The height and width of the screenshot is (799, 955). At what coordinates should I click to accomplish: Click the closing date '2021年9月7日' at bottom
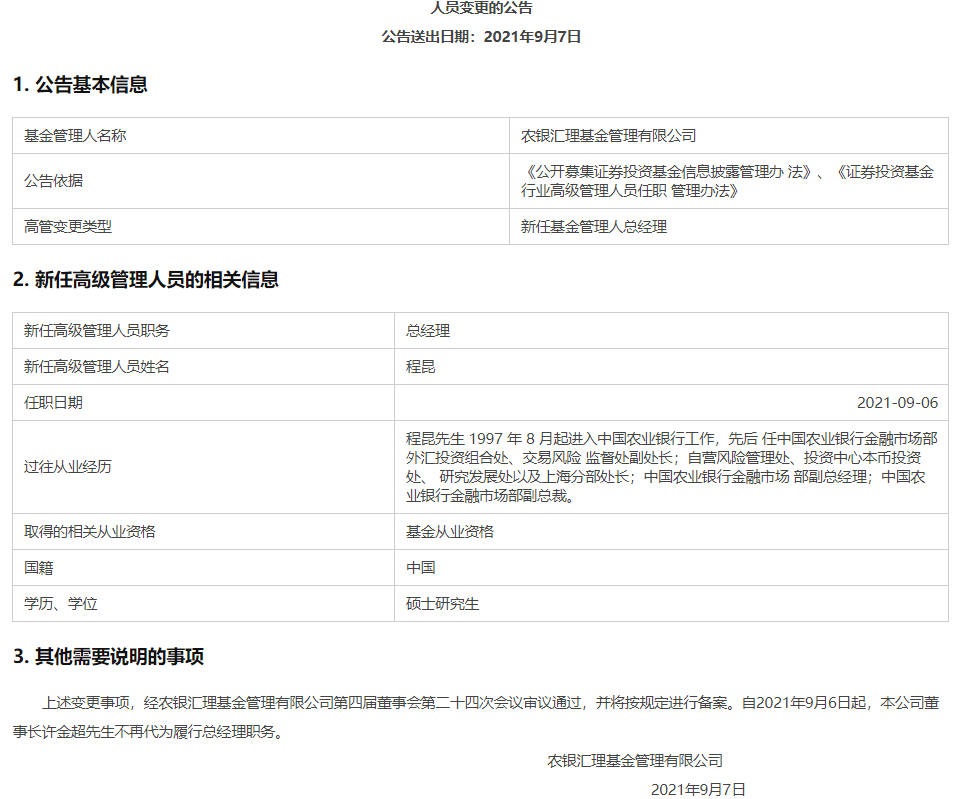pos(698,789)
